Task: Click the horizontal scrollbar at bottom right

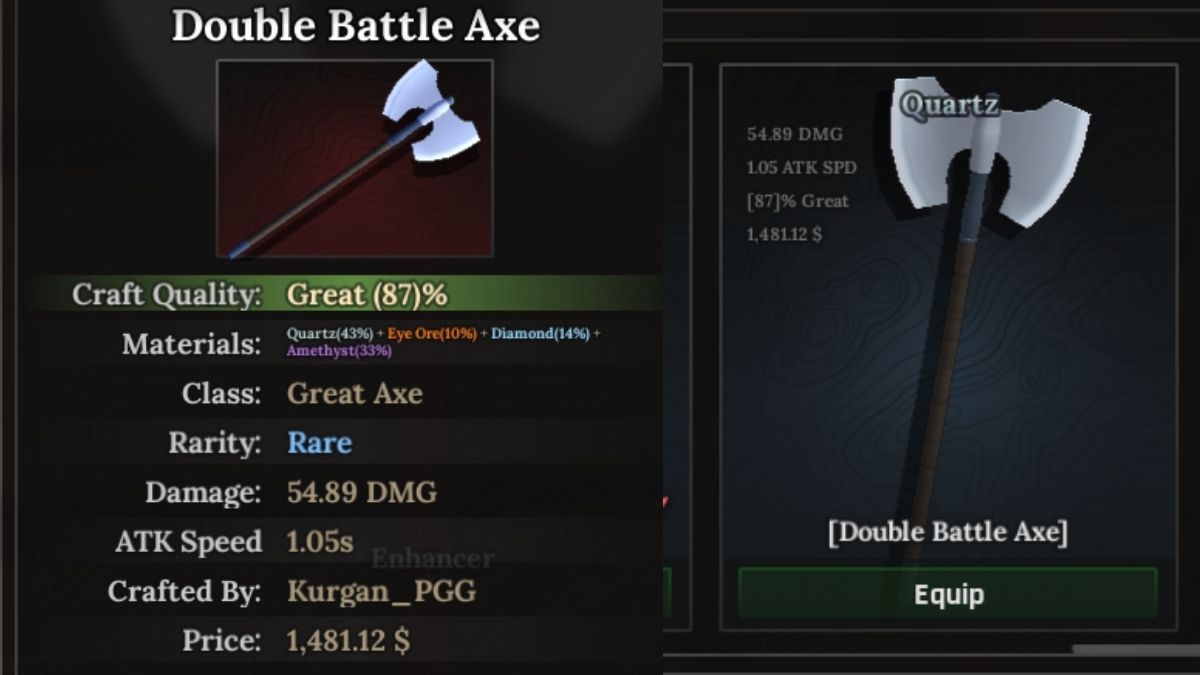Action: pyautogui.click(x=1136, y=649)
